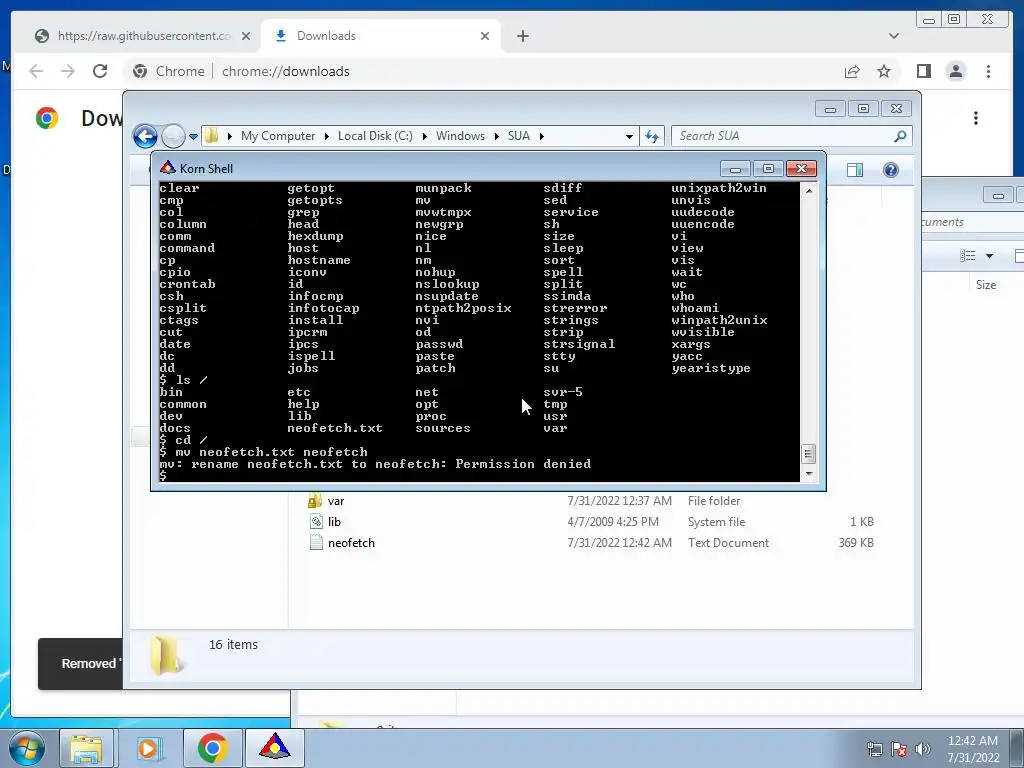This screenshot has height=768, width=1024.
Task: Click the var folder icon
Action: click(x=315, y=501)
